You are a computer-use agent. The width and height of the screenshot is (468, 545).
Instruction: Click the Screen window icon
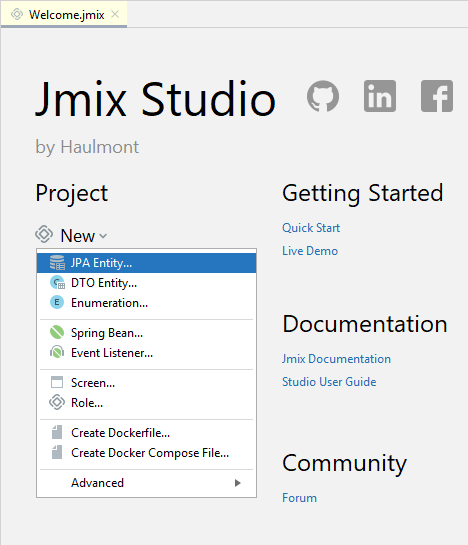coord(57,382)
